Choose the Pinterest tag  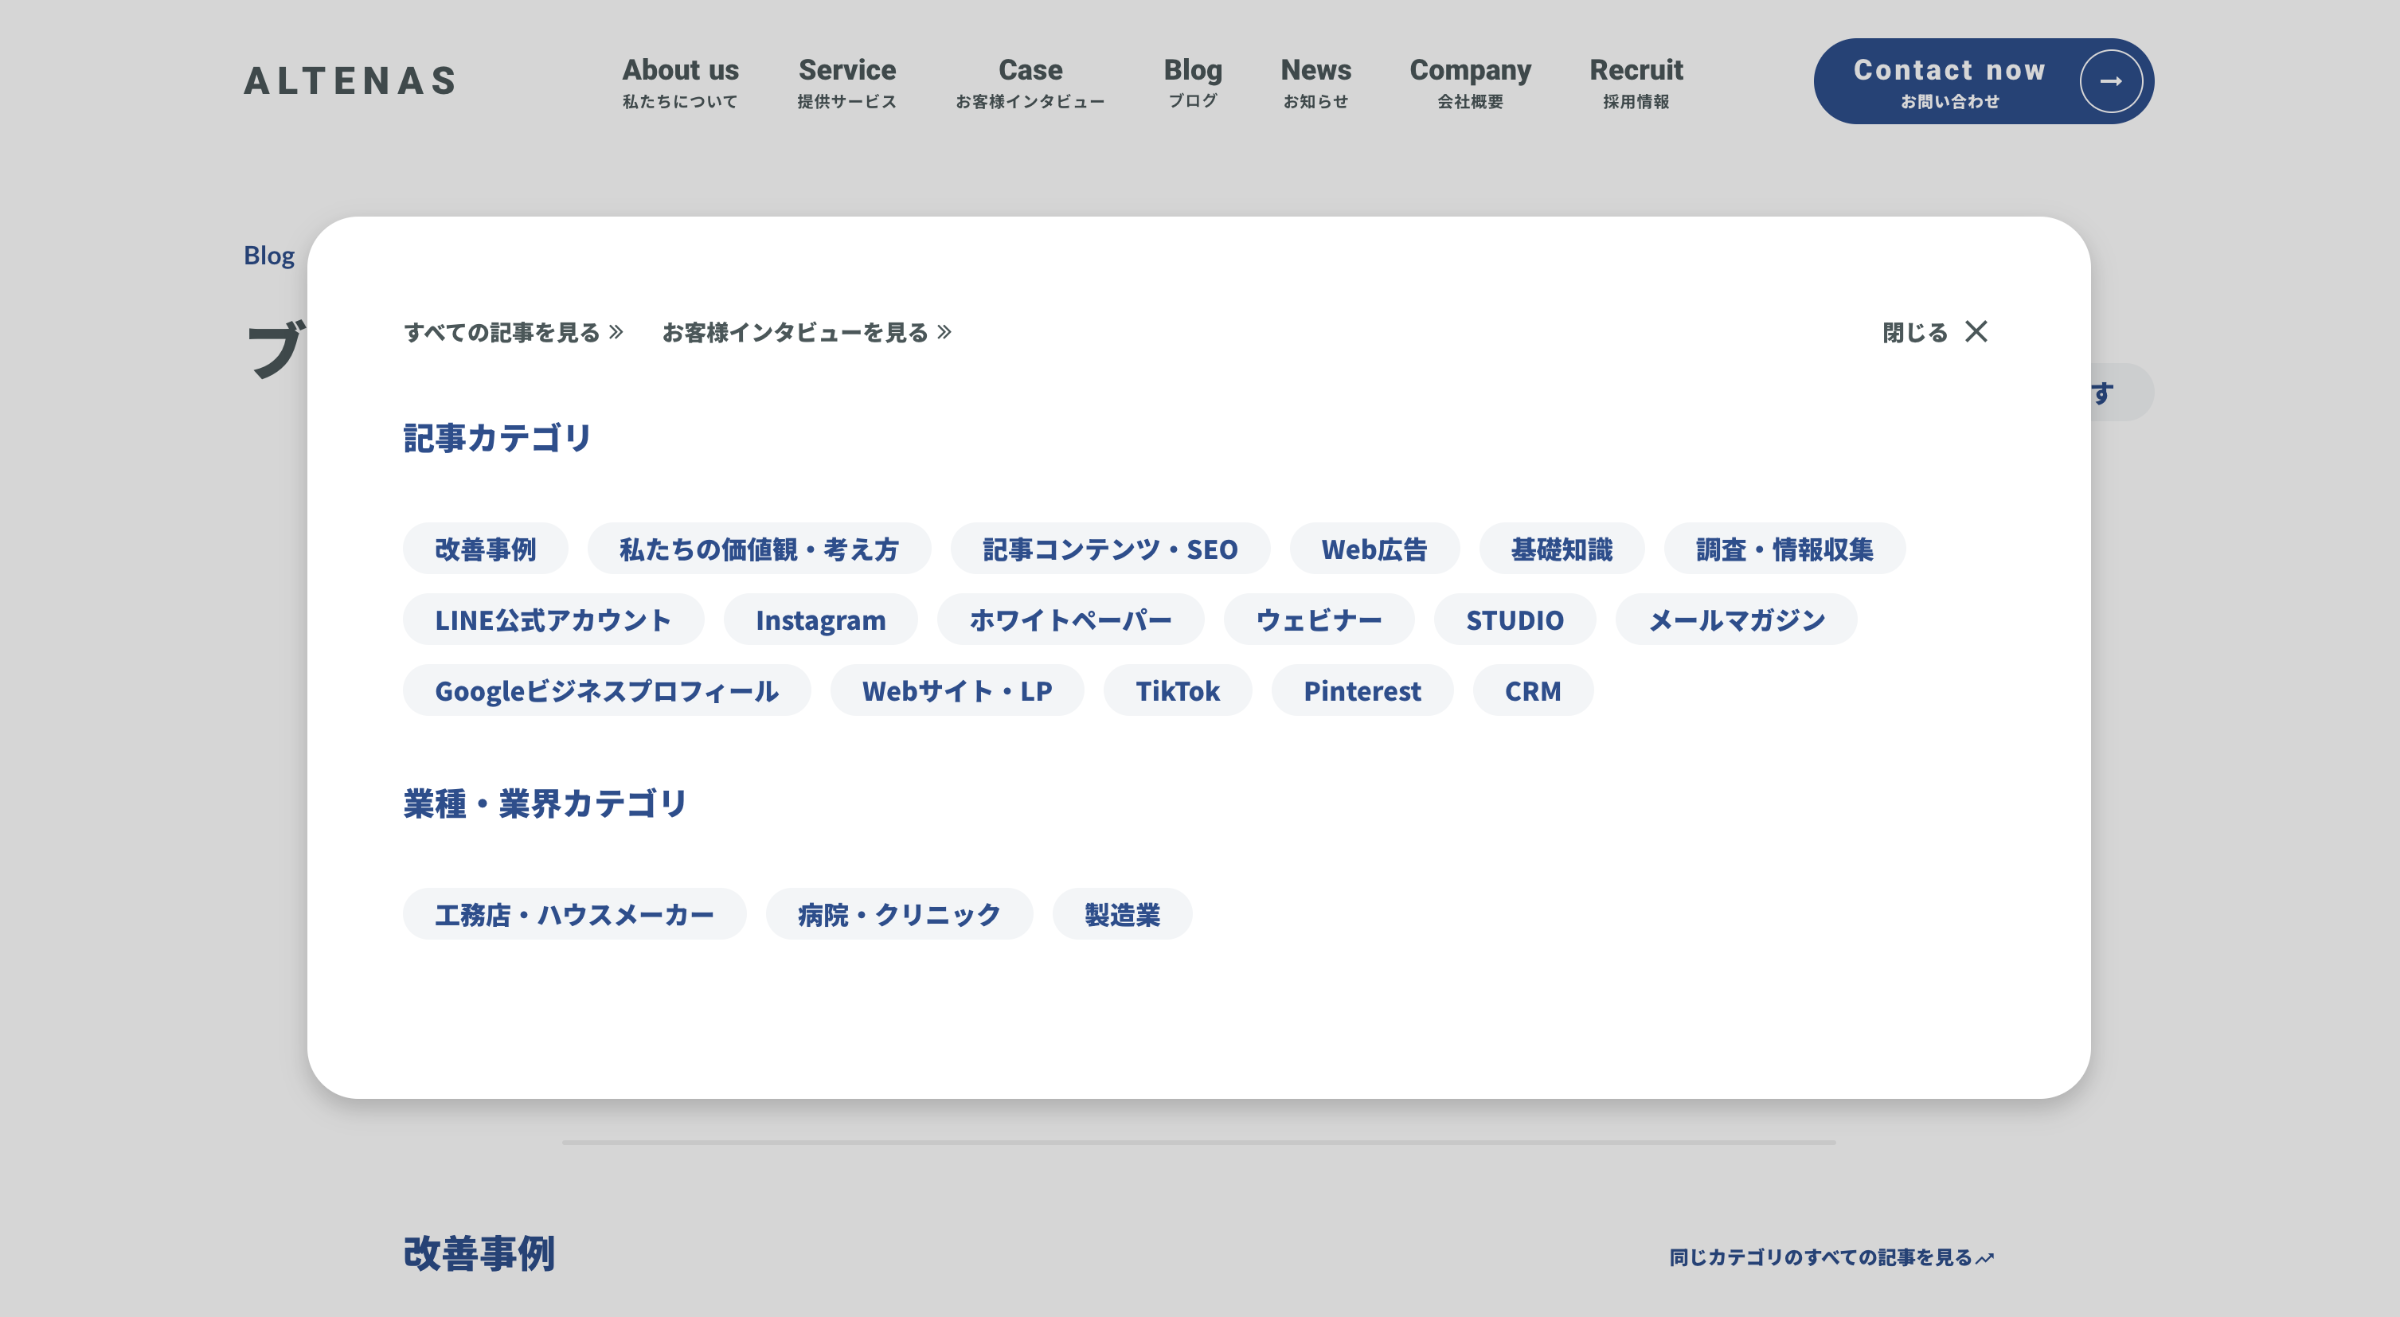tap(1362, 690)
